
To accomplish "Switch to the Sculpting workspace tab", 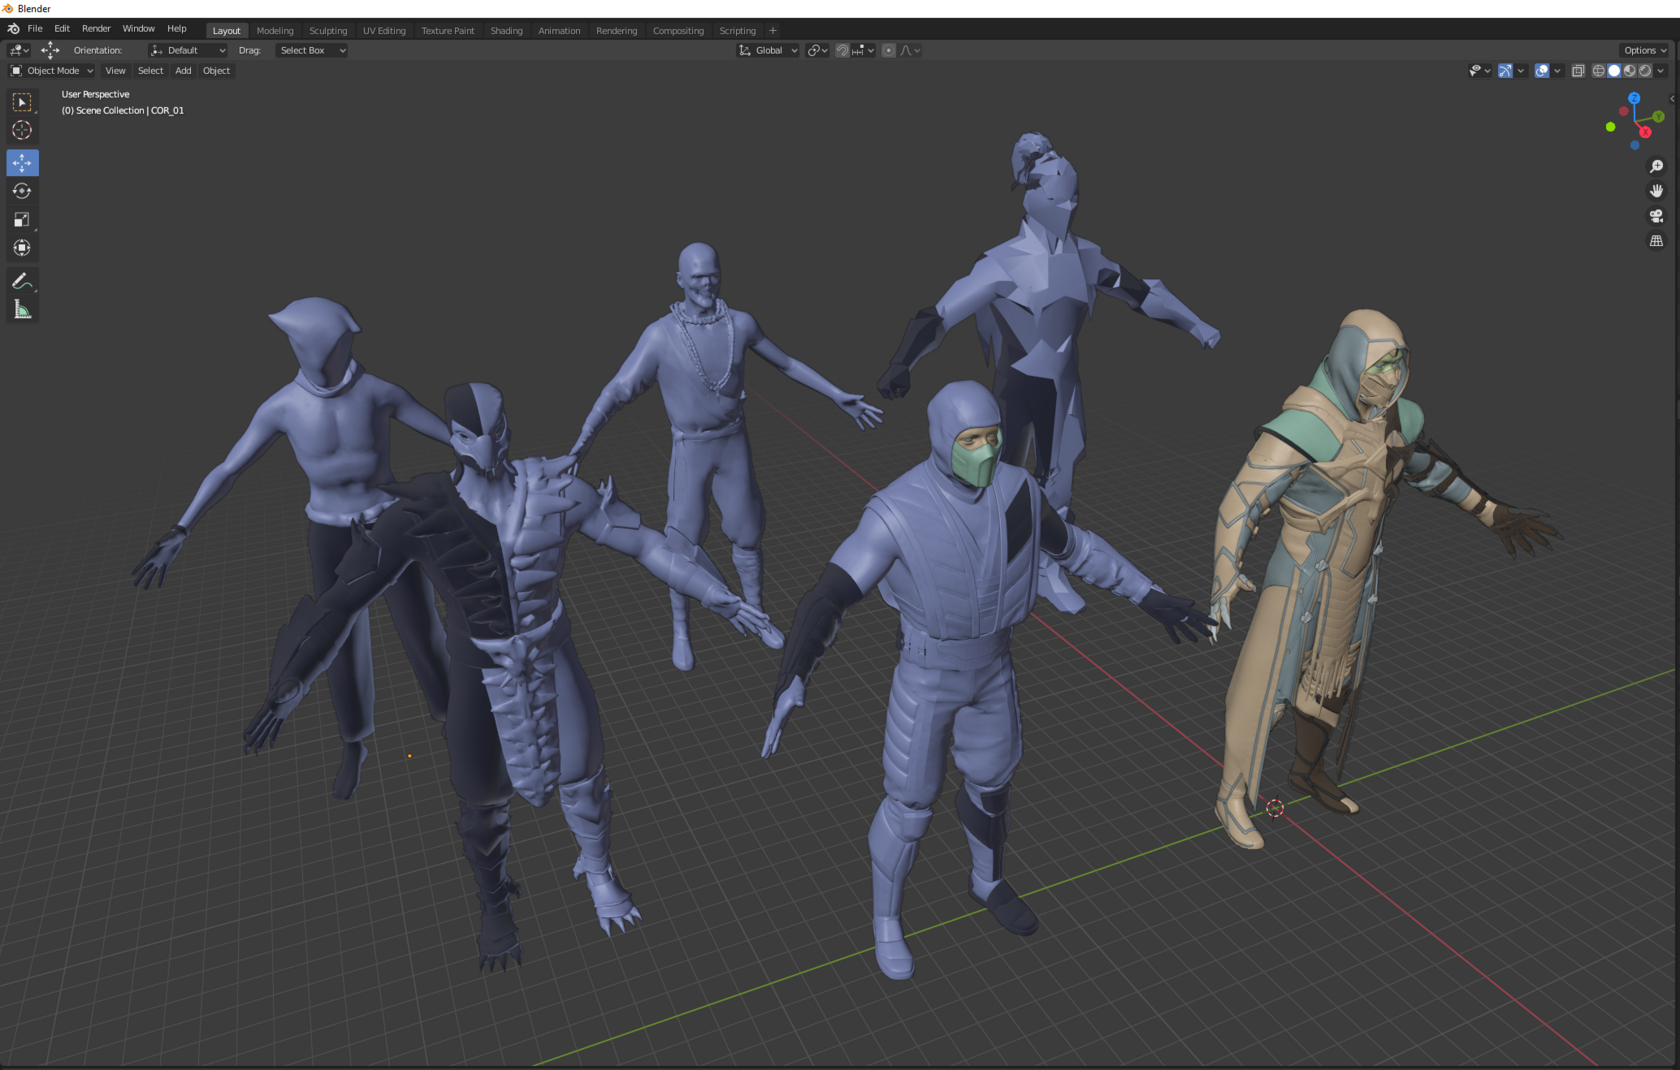I will (x=328, y=30).
